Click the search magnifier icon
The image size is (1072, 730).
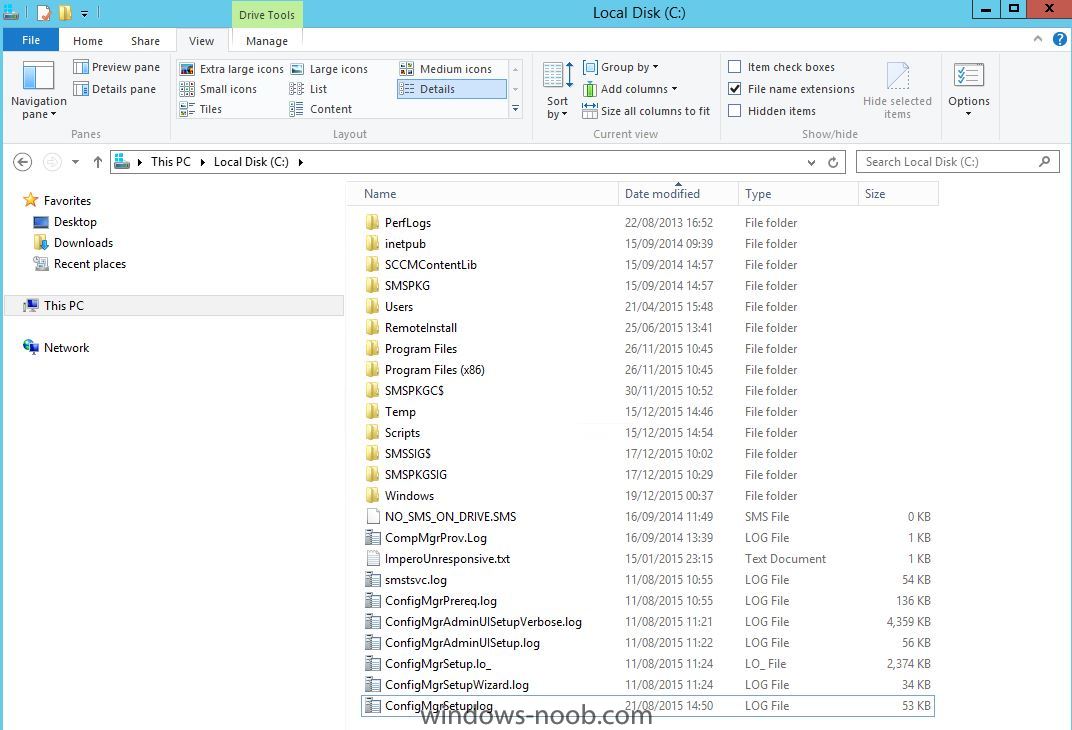click(1045, 162)
